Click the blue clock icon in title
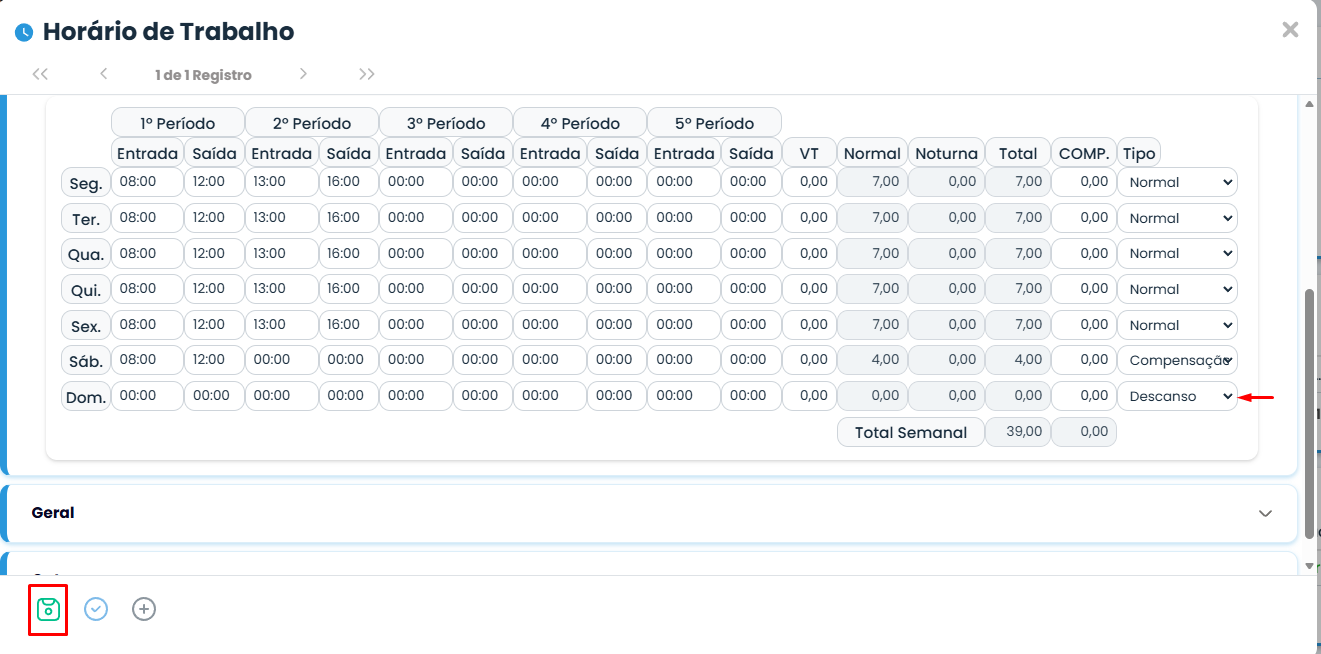The height and width of the screenshot is (654, 1321). pyautogui.click(x=24, y=33)
